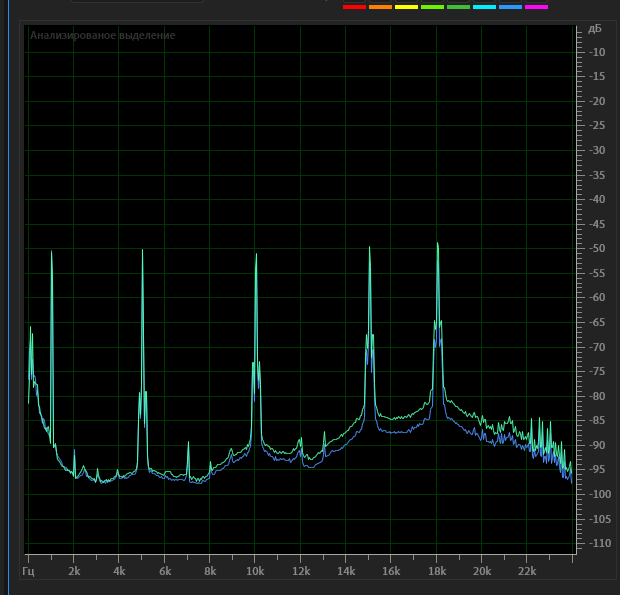
Task: Click the 10k label on frequency axis
Action: click(255, 571)
